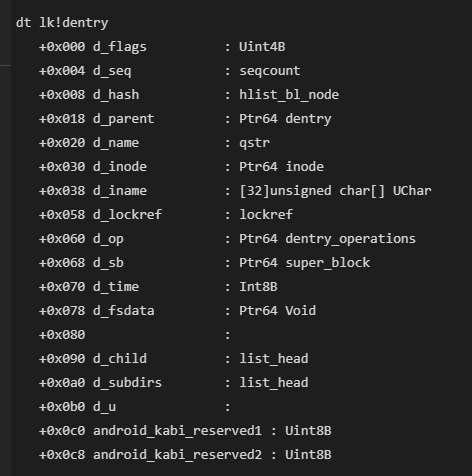Click the Ptr64 Void type of d_fsdata
Screen dimensions: 472x476
click(277, 311)
